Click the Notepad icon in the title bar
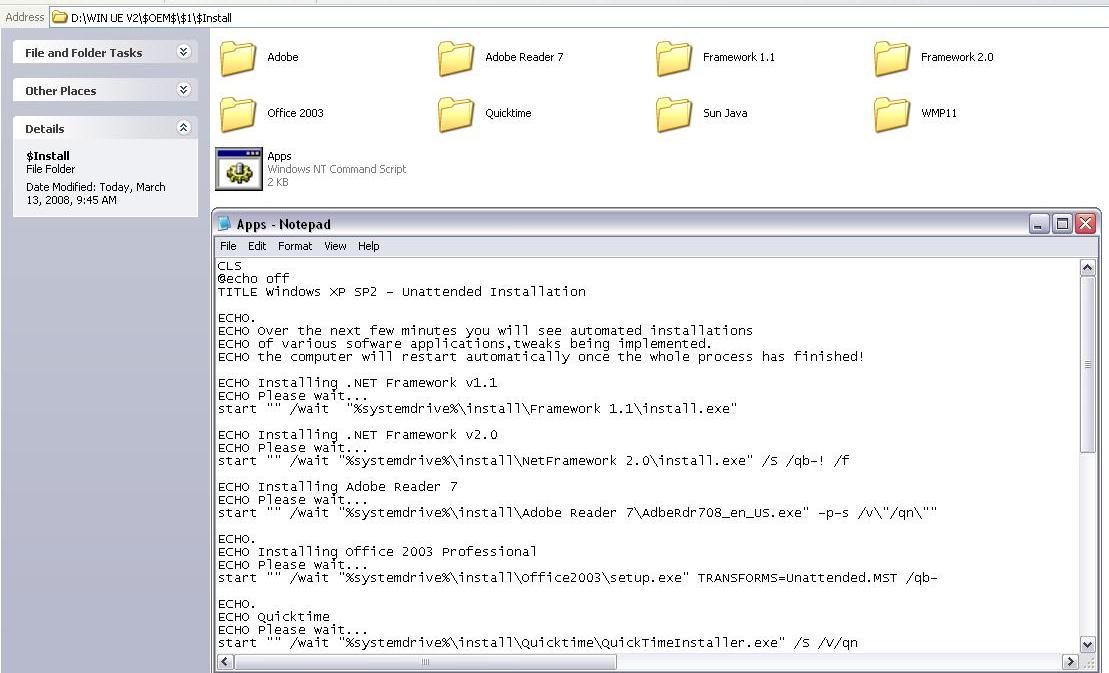The image size is (1109, 673). (x=224, y=224)
